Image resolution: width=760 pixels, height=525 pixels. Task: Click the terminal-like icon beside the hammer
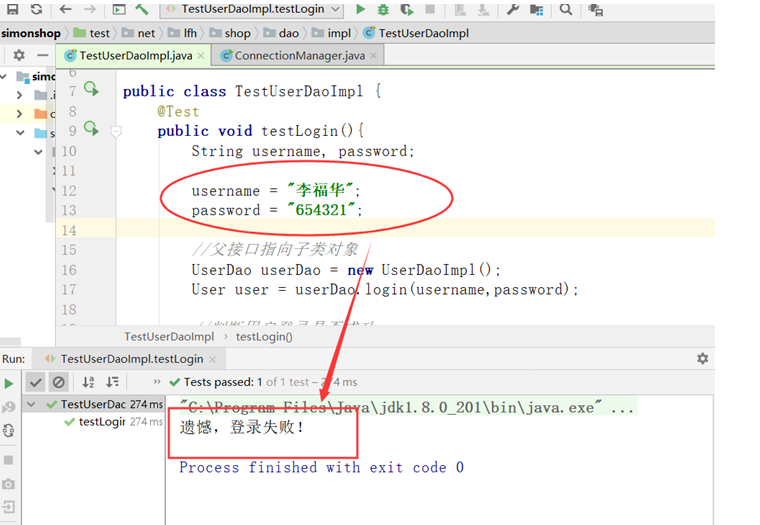click(x=119, y=9)
